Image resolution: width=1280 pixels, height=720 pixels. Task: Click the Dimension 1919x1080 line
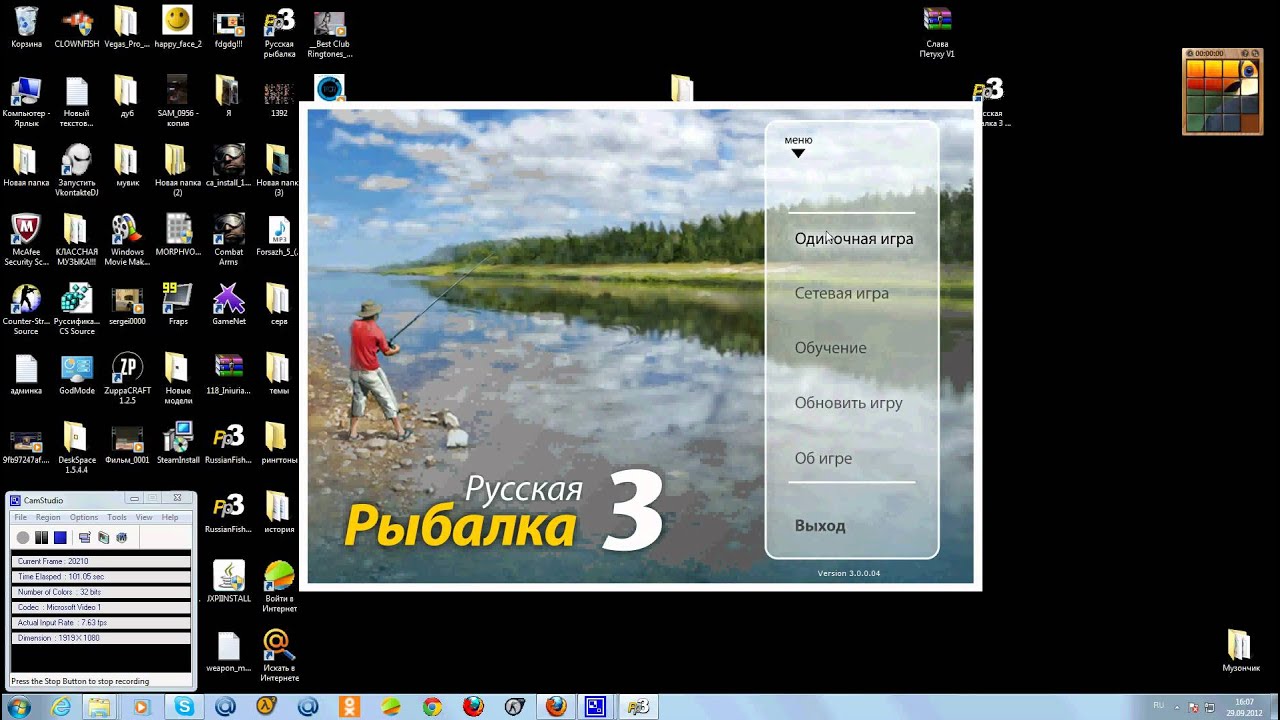click(100, 638)
